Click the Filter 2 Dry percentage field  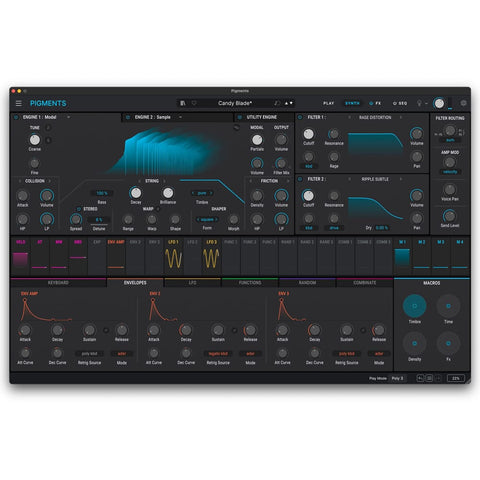[382, 228]
